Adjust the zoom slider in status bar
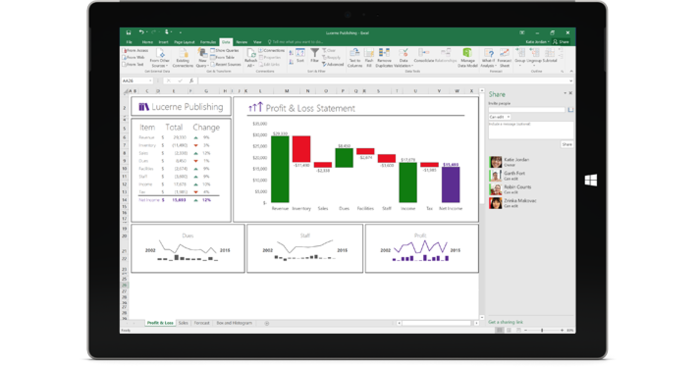Image resolution: width=700 pixels, height=367 pixels. pyautogui.click(x=542, y=330)
